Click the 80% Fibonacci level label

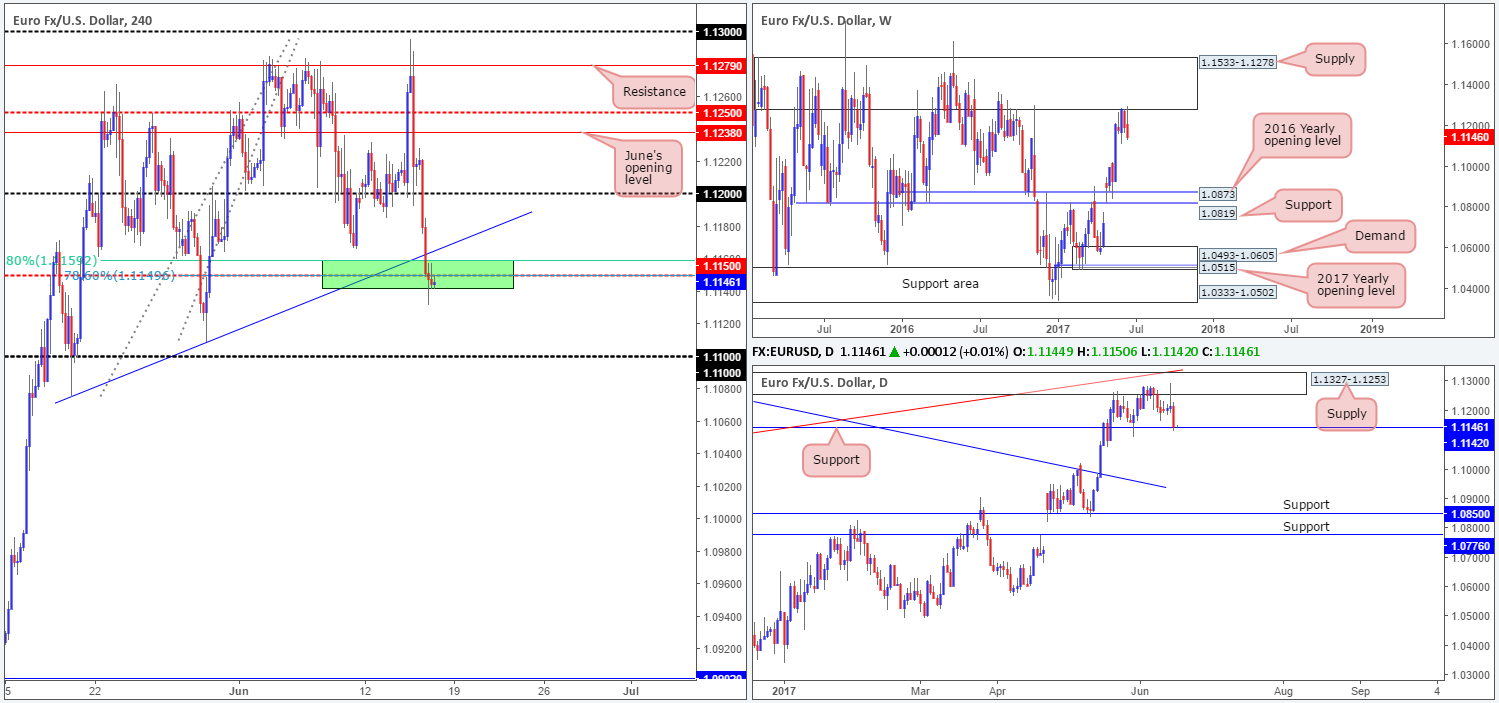pyautogui.click(x=50, y=260)
